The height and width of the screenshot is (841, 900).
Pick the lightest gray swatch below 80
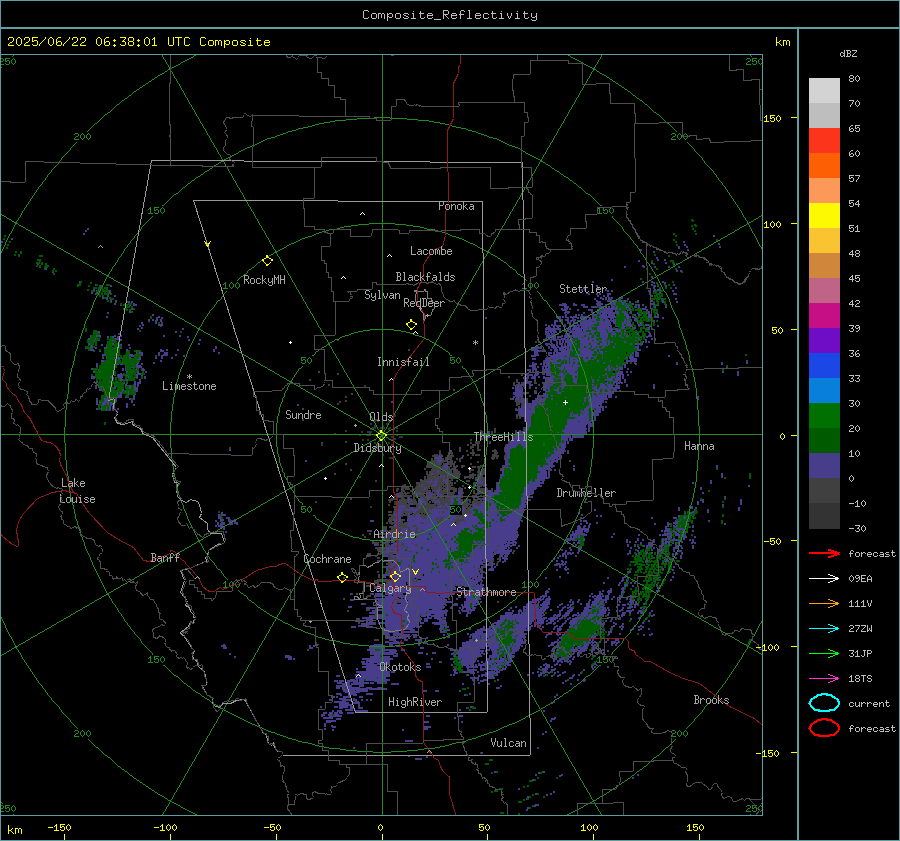pyautogui.click(x=824, y=91)
